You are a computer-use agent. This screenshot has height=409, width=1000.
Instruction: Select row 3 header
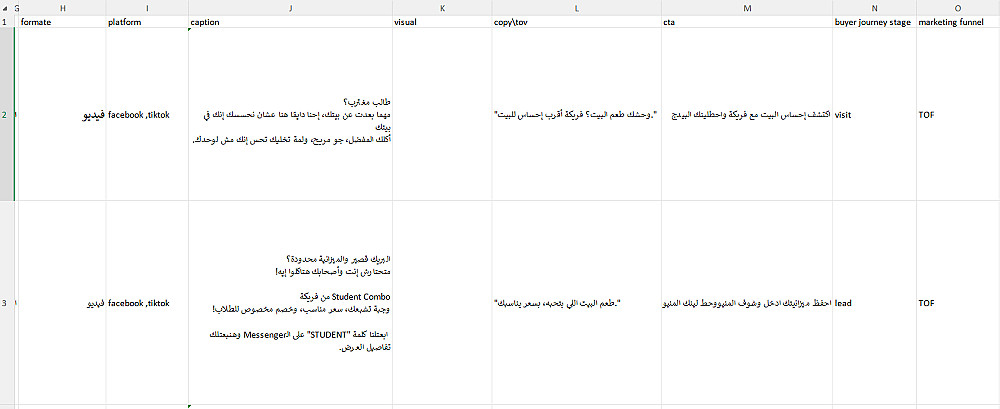pyautogui.click(x=6, y=303)
